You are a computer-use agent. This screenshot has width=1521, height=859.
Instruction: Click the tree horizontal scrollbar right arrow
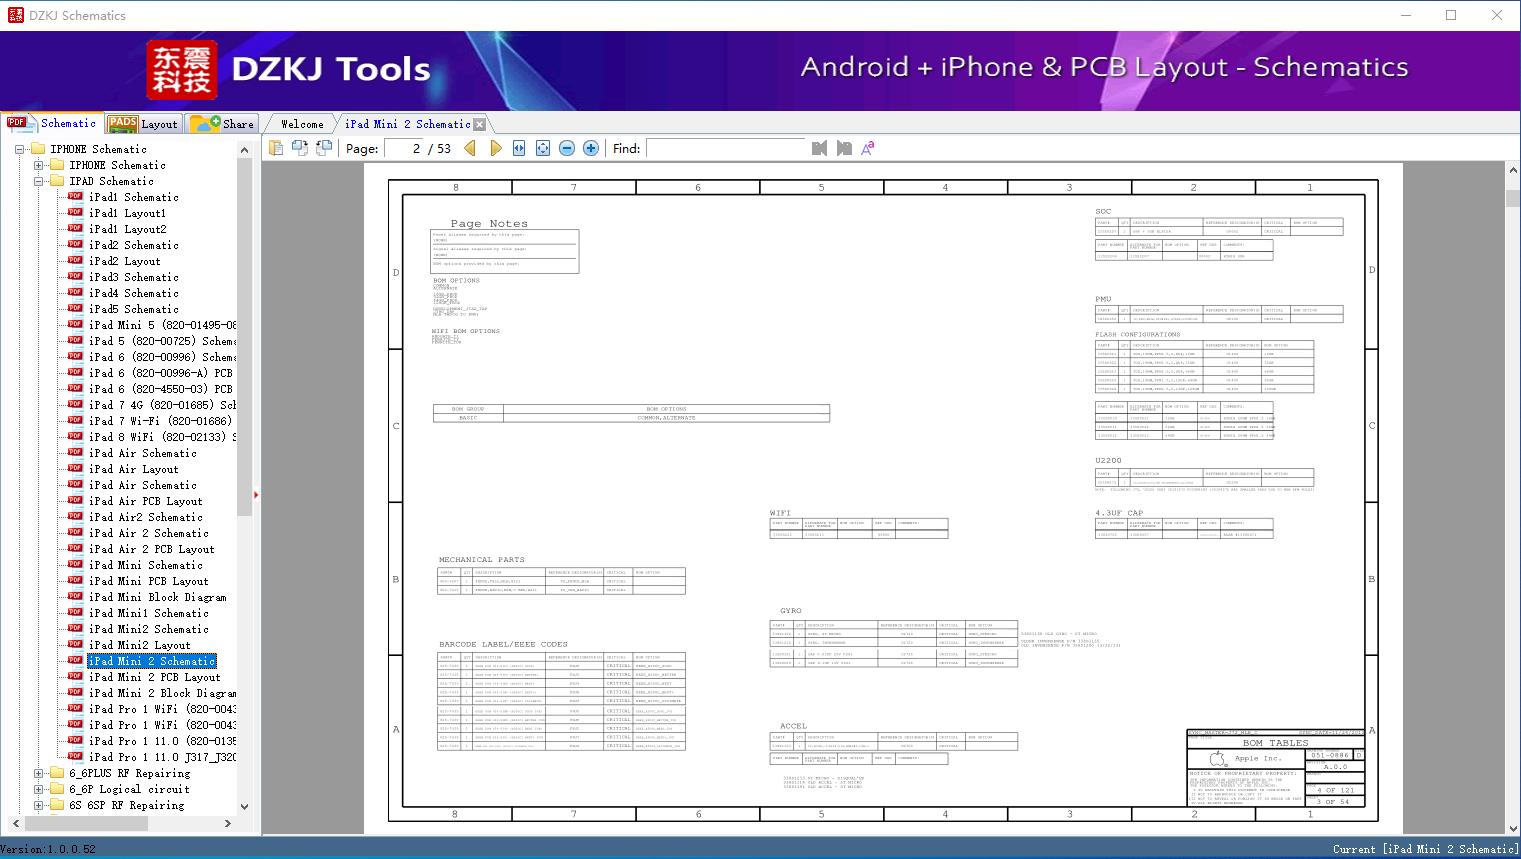click(228, 823)
